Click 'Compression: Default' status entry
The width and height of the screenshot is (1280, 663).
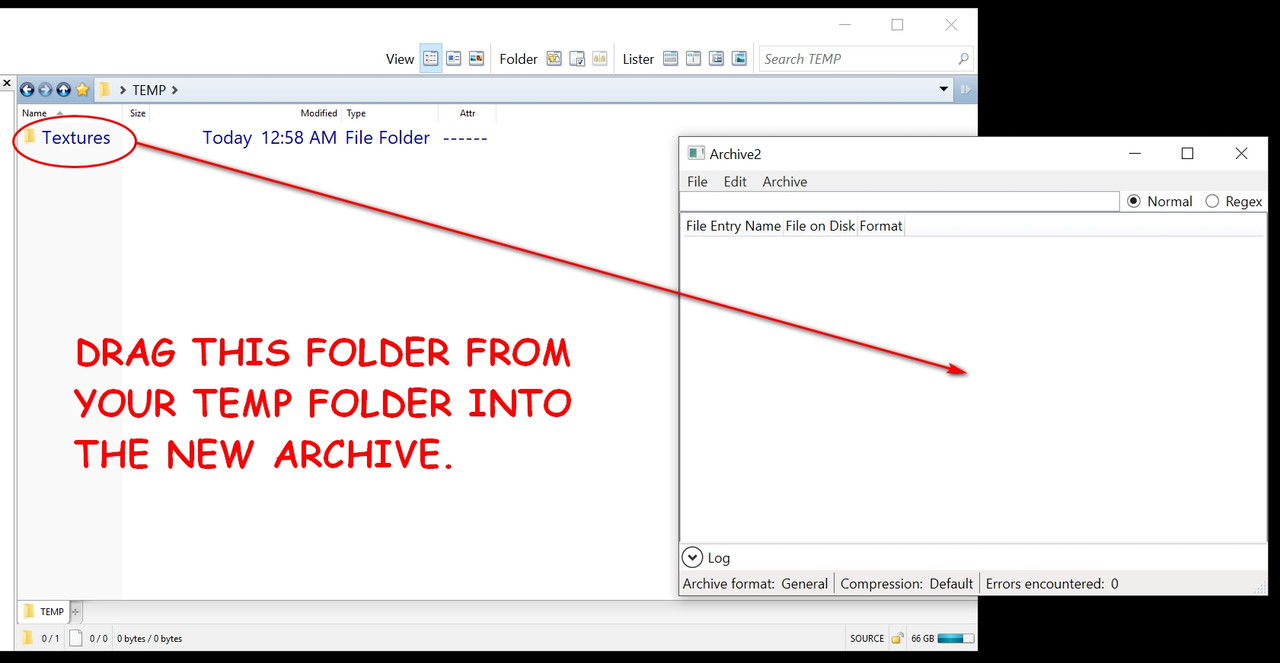(x=907, y=584)
